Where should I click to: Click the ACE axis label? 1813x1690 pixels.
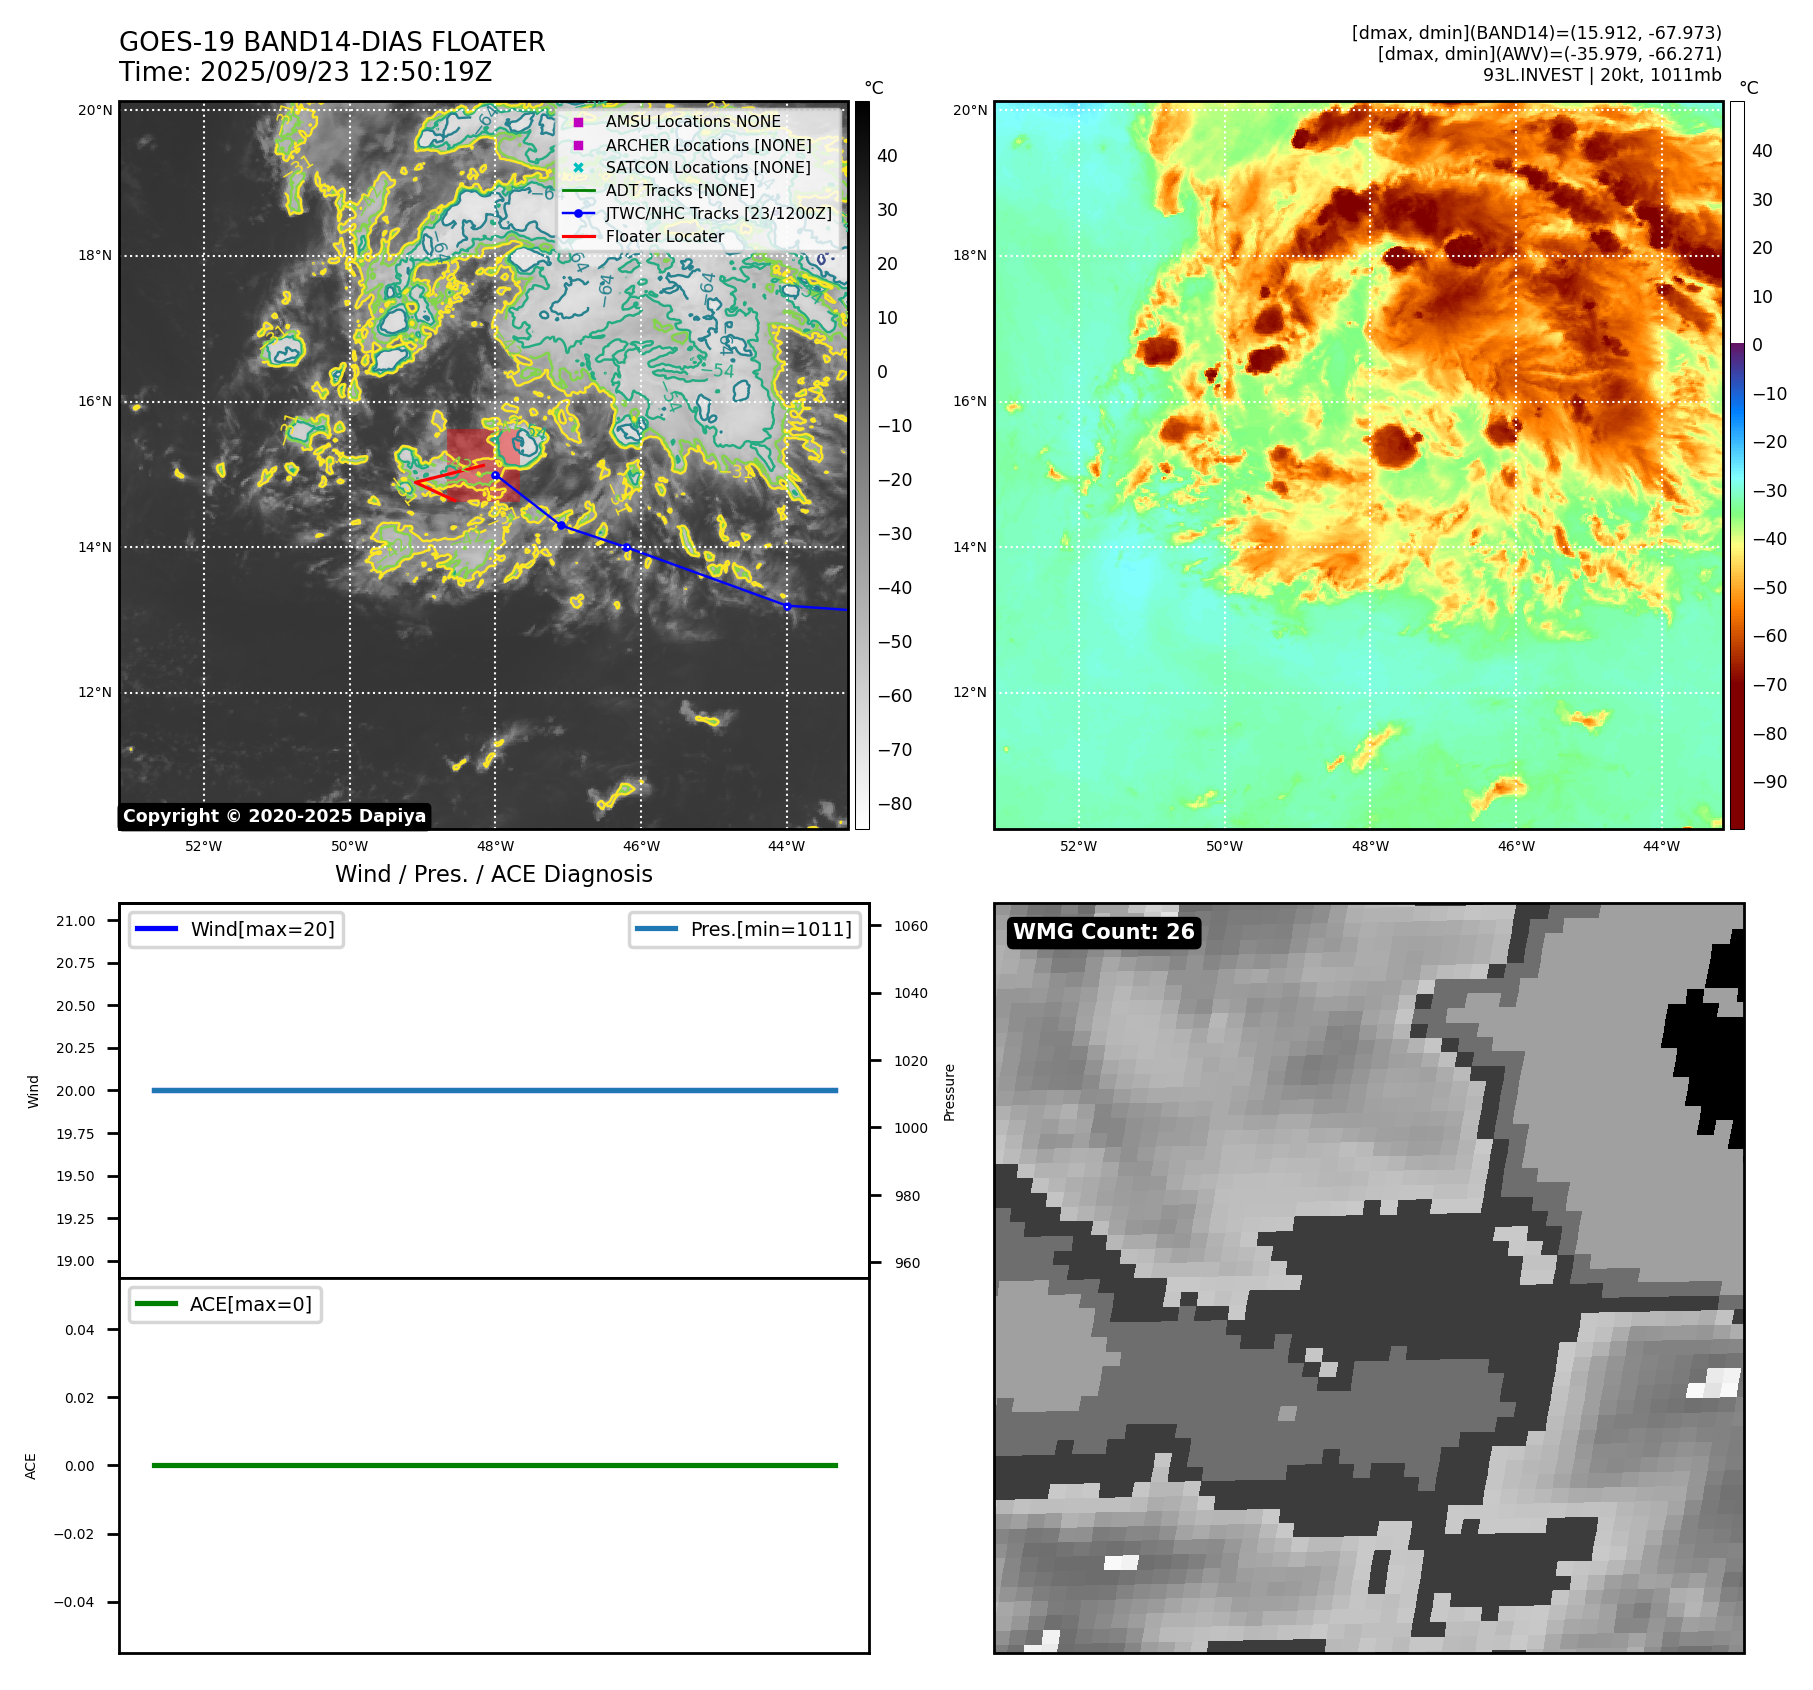pyautogui.click(x=31, y=1466)
